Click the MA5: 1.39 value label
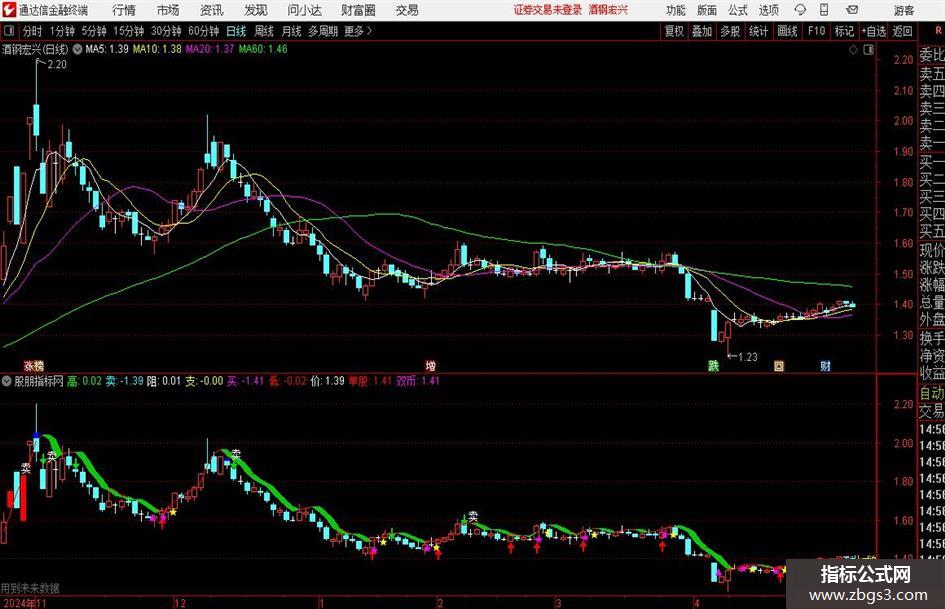The height and width of the screenshot is (609, 945). tap(107, 49)
